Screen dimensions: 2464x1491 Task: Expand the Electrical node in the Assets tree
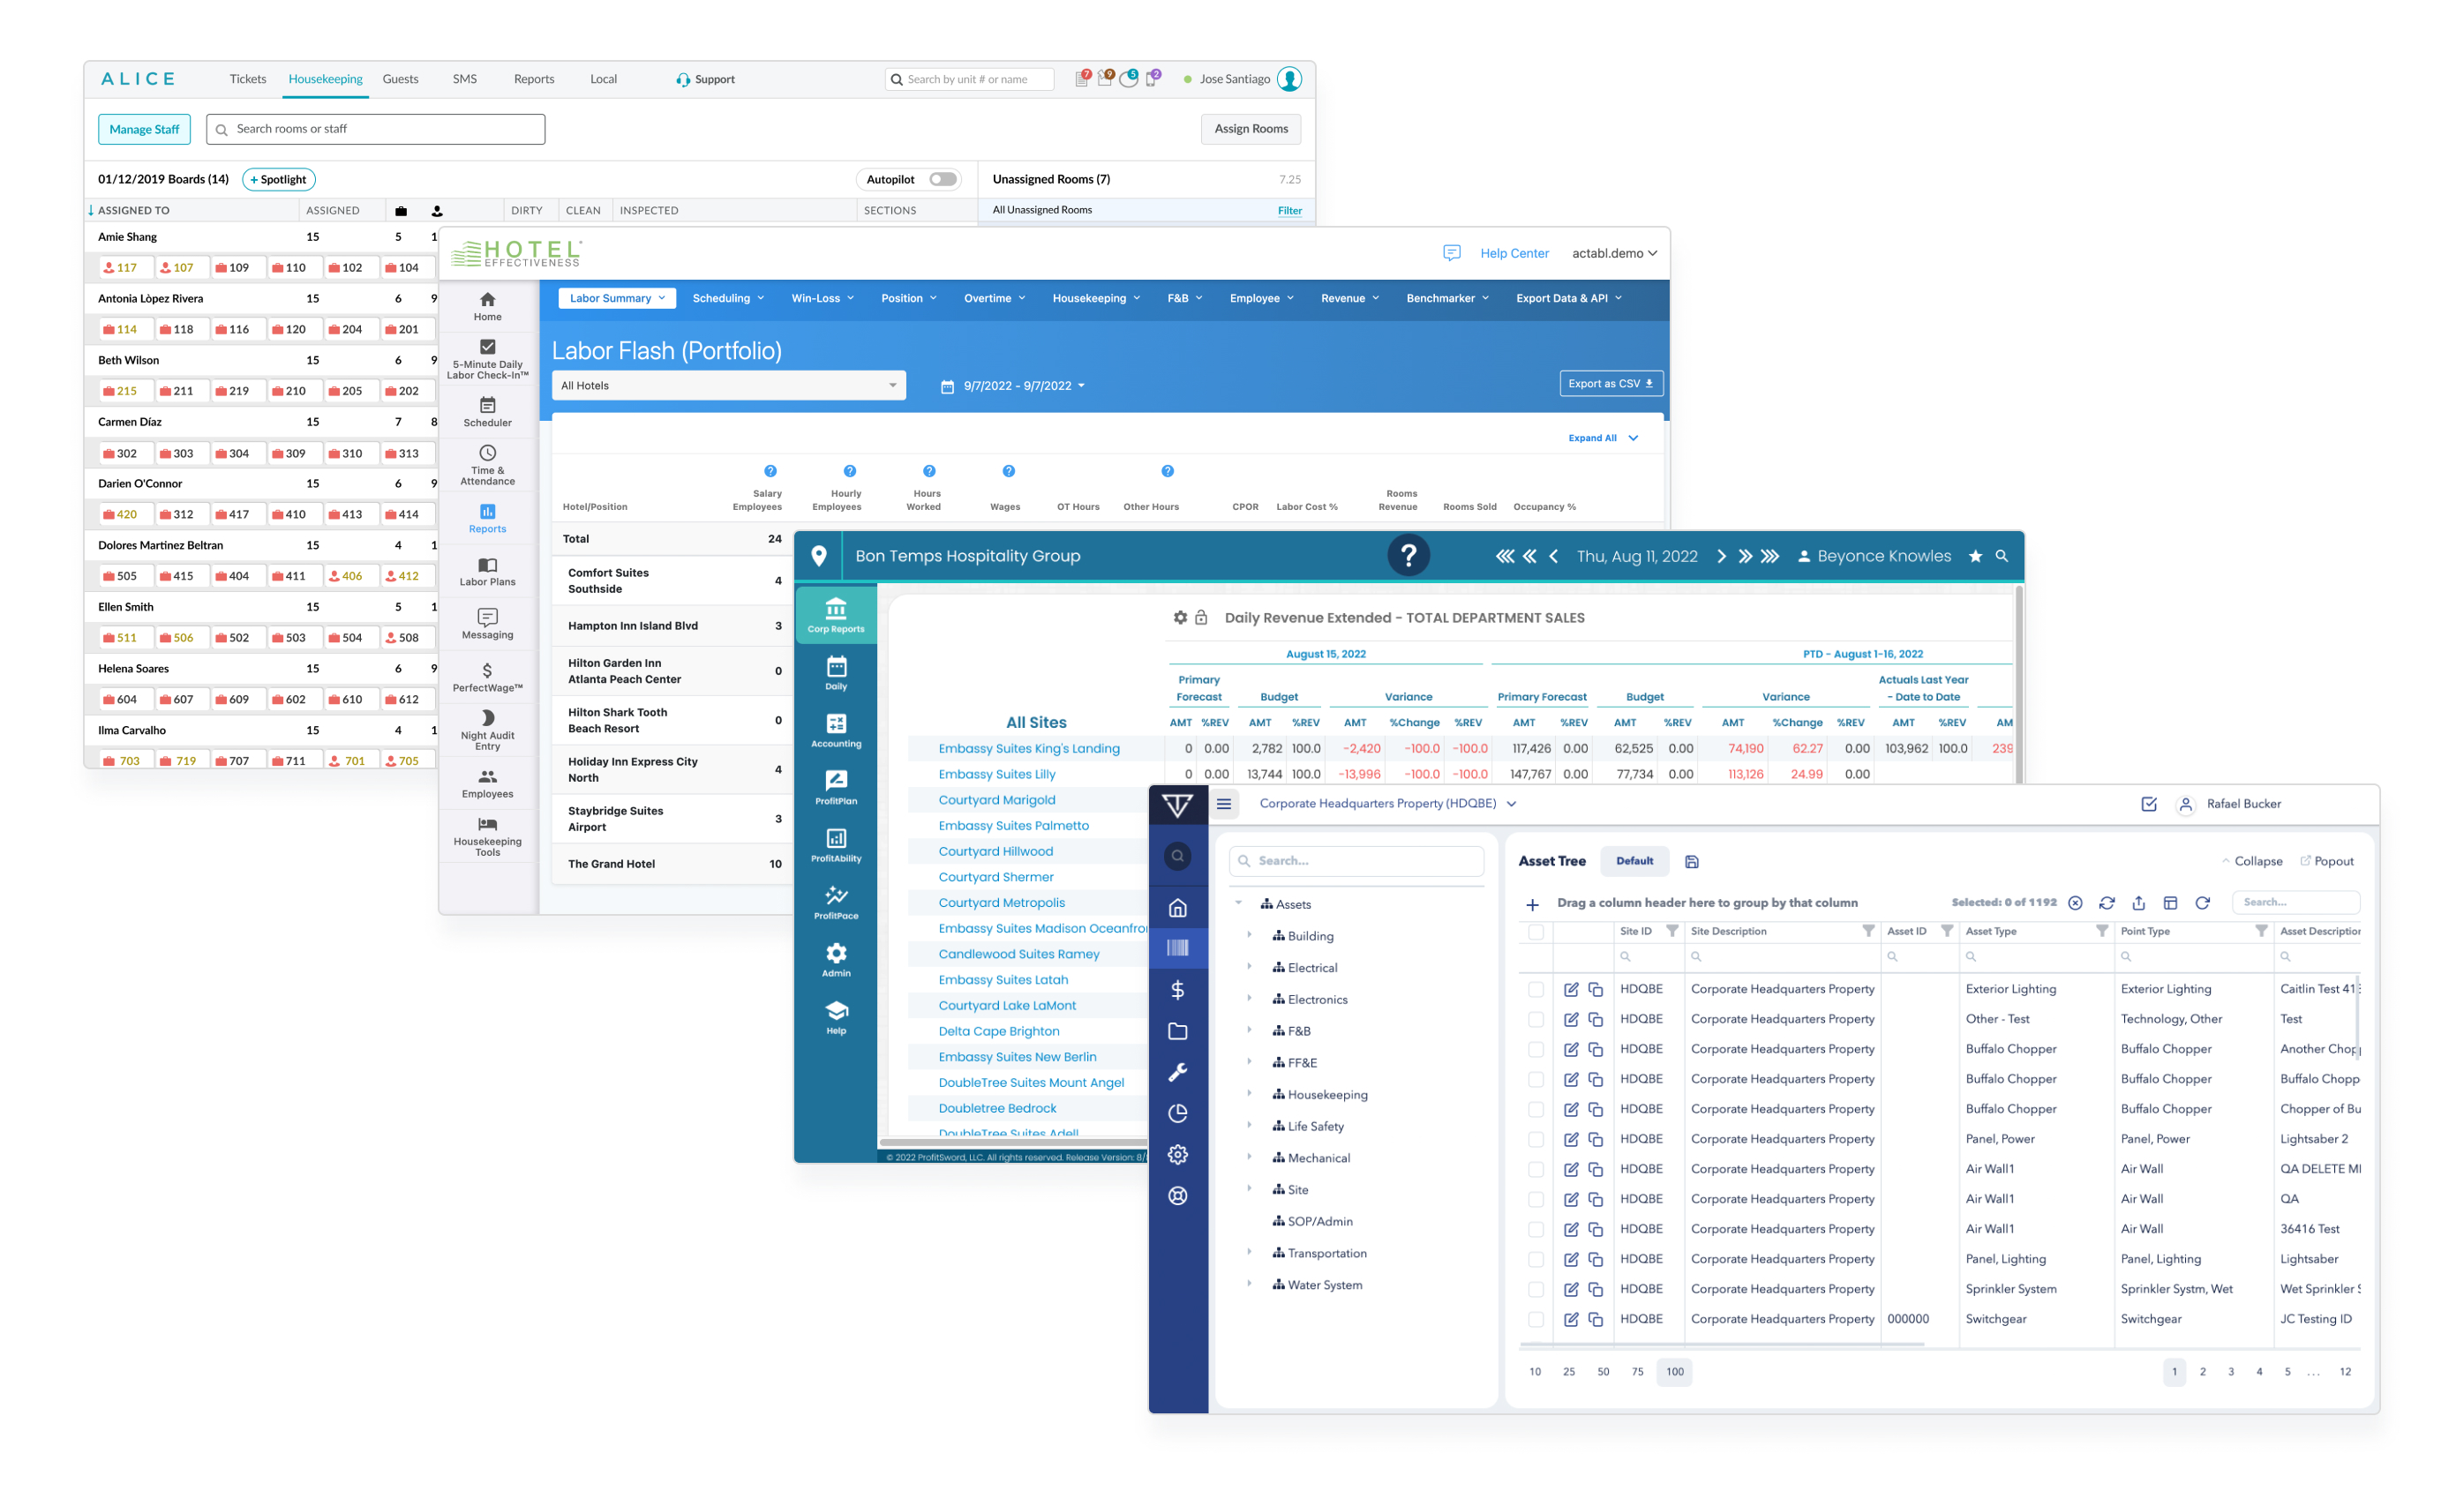click(x=1249, y=967)
